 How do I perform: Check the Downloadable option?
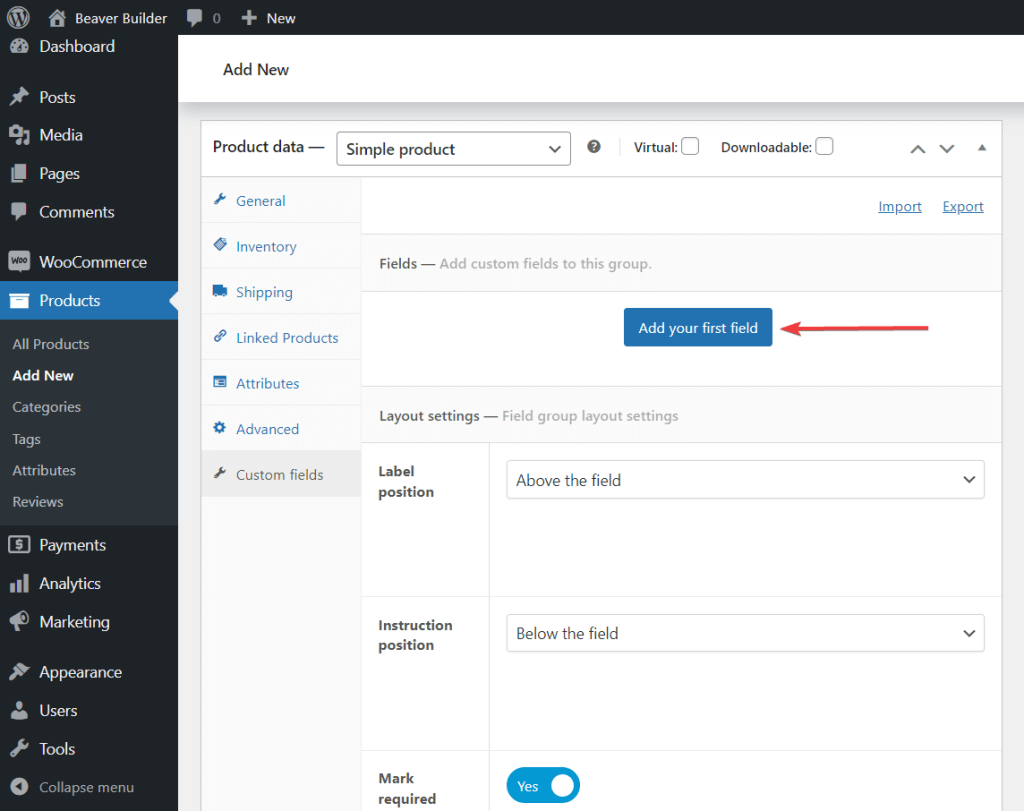click(824, 145)
